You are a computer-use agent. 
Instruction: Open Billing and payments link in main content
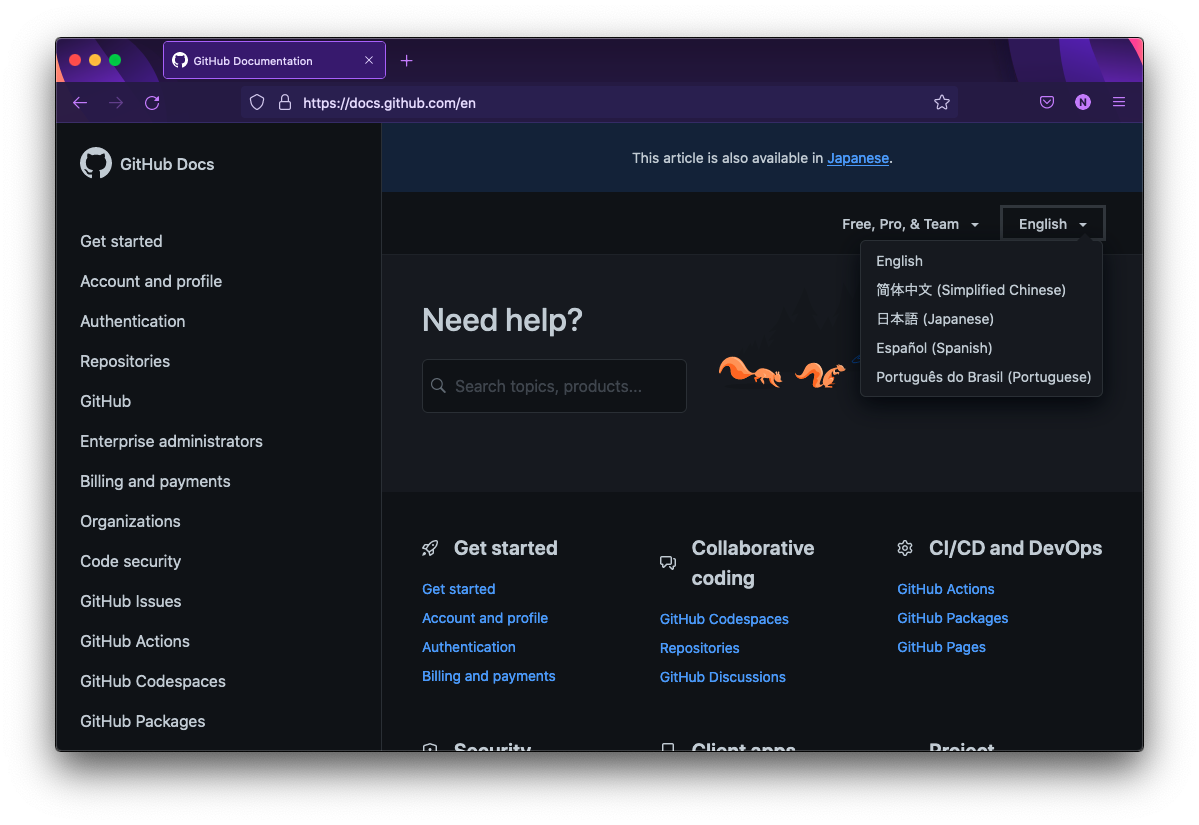click(489, 676)
